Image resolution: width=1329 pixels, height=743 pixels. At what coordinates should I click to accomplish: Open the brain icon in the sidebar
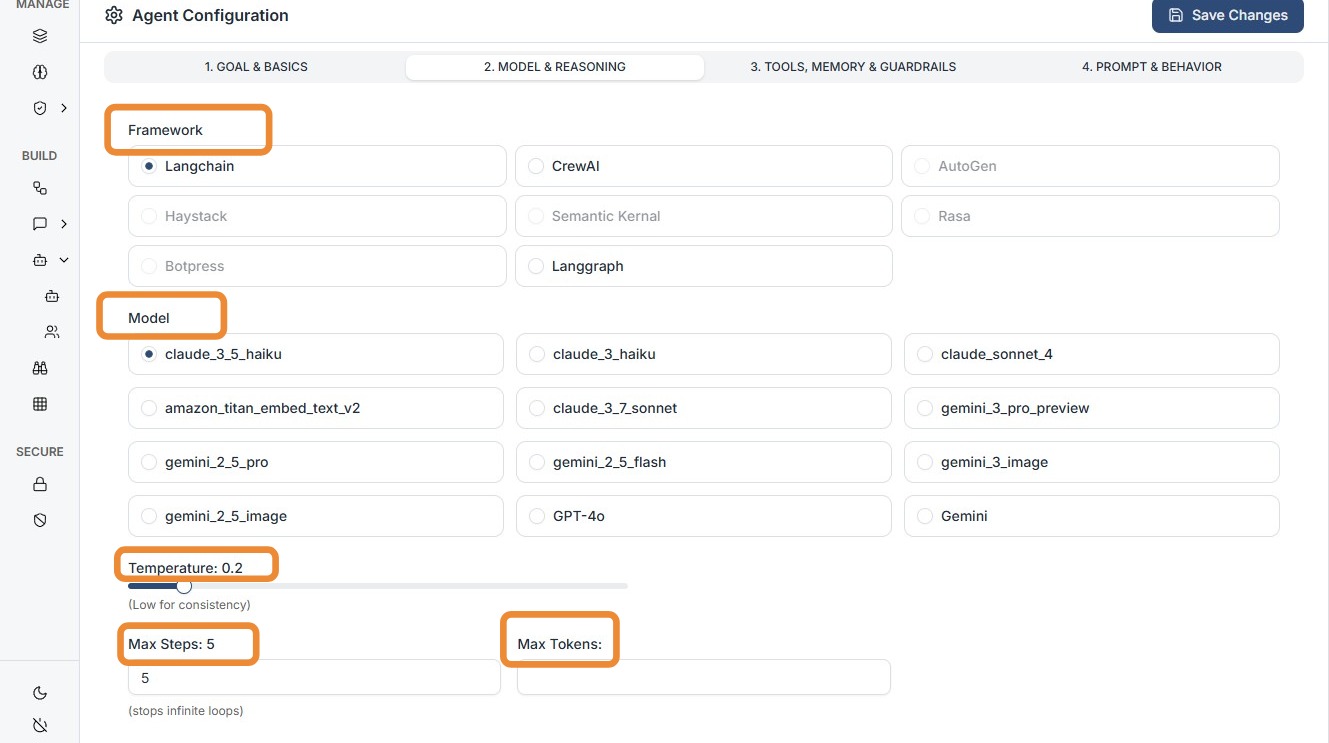click(x=40, y=73)
